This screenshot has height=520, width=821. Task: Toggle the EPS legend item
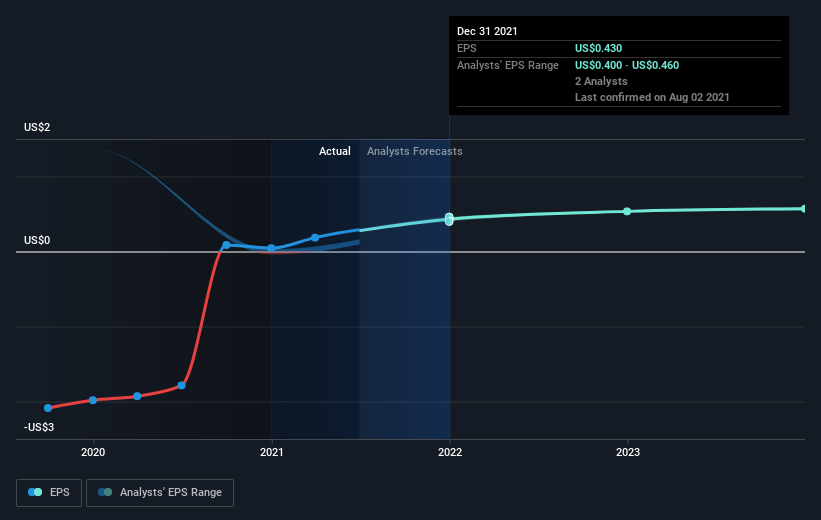point(49,492)
